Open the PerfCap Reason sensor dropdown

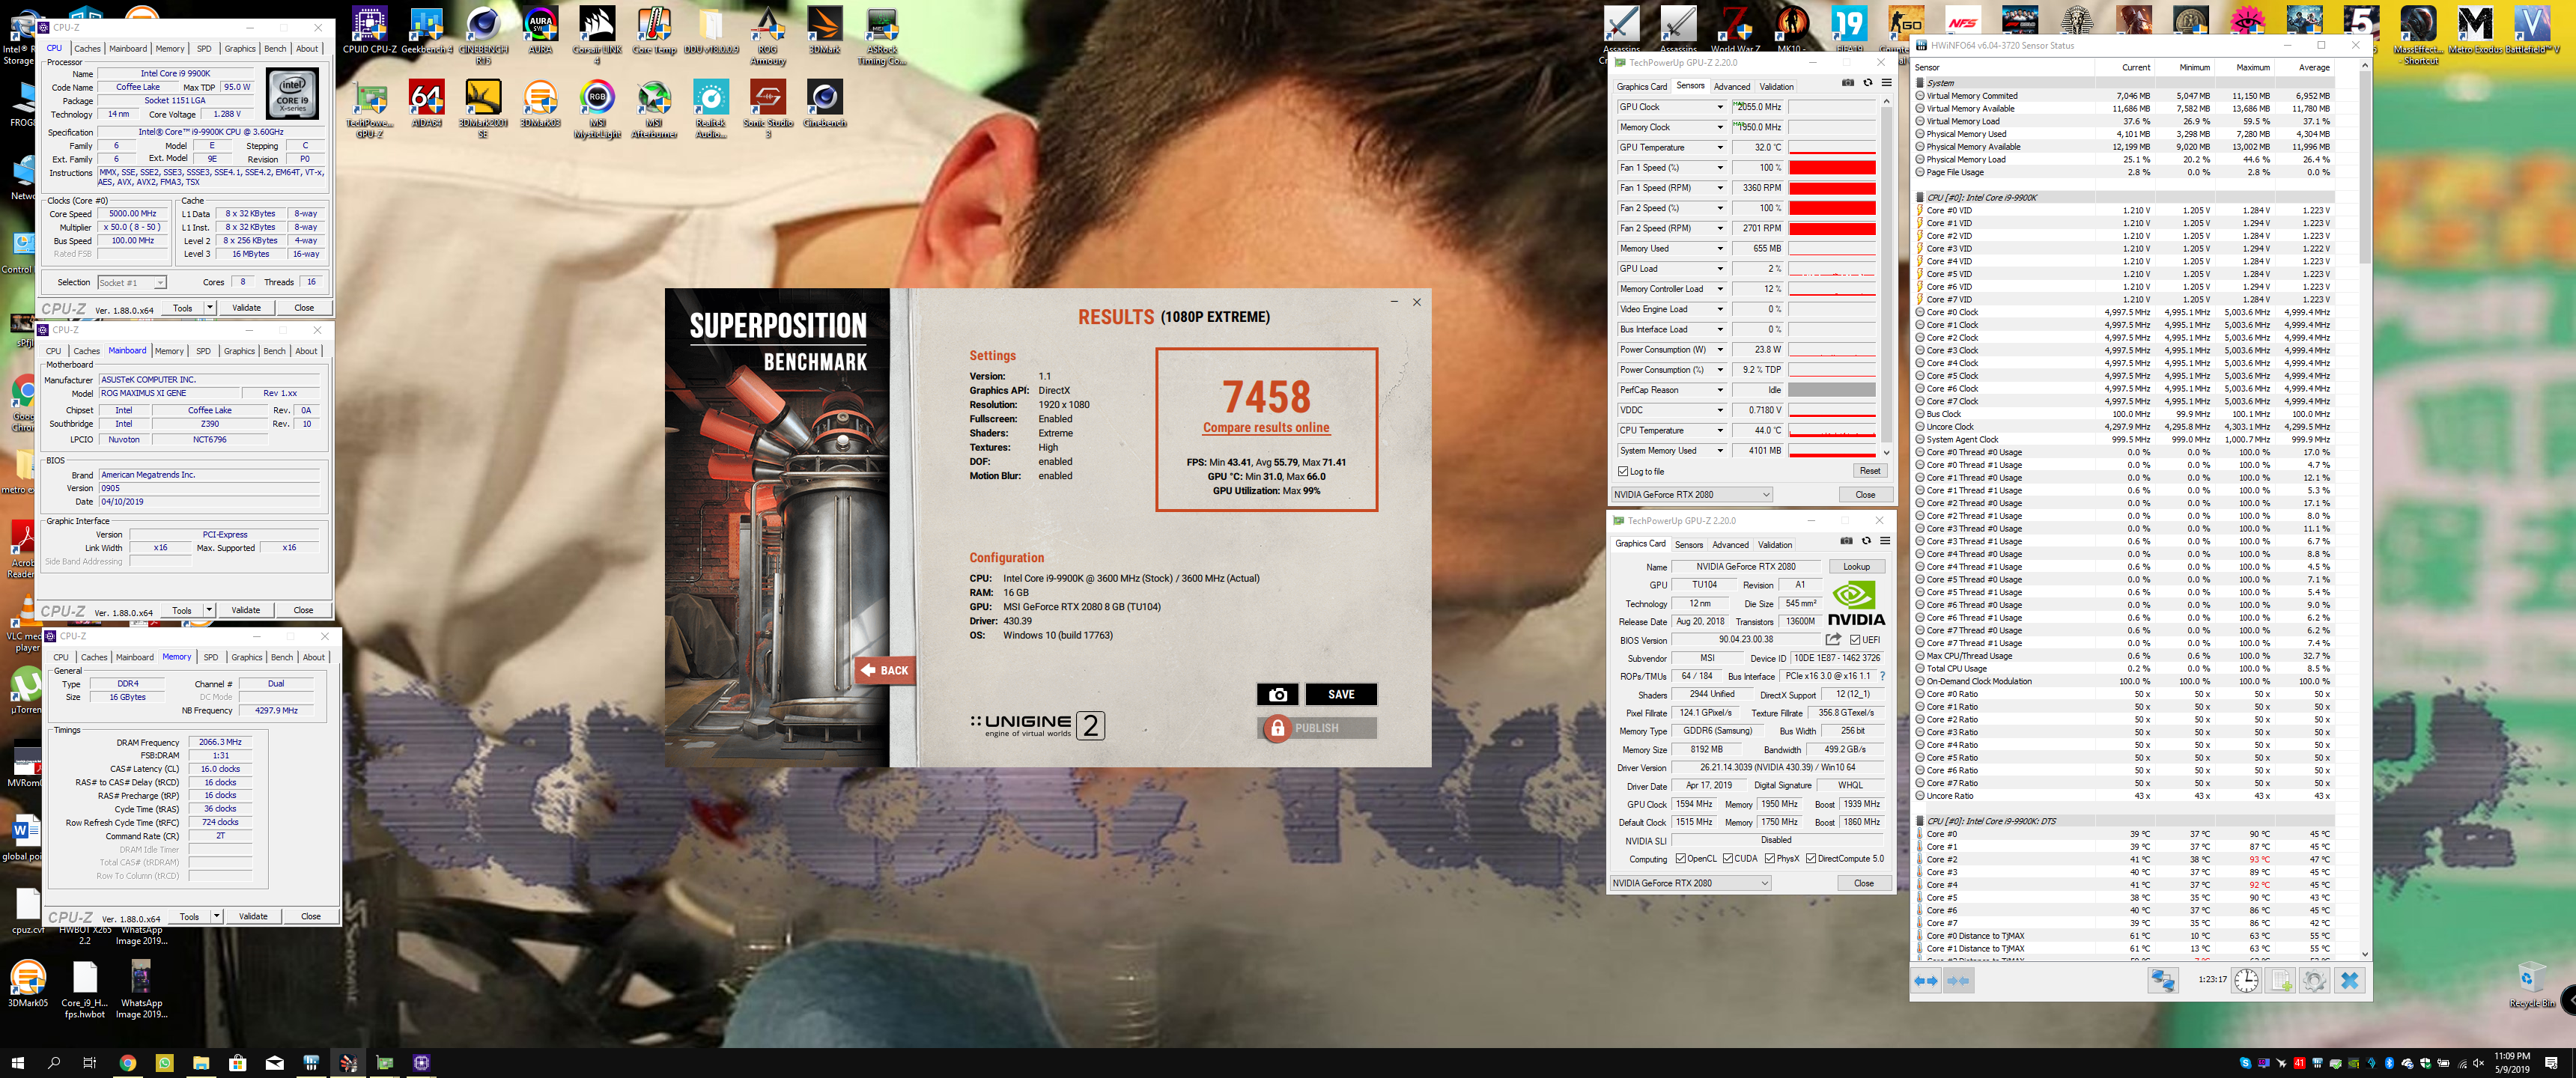click(x=1720, y=390)
